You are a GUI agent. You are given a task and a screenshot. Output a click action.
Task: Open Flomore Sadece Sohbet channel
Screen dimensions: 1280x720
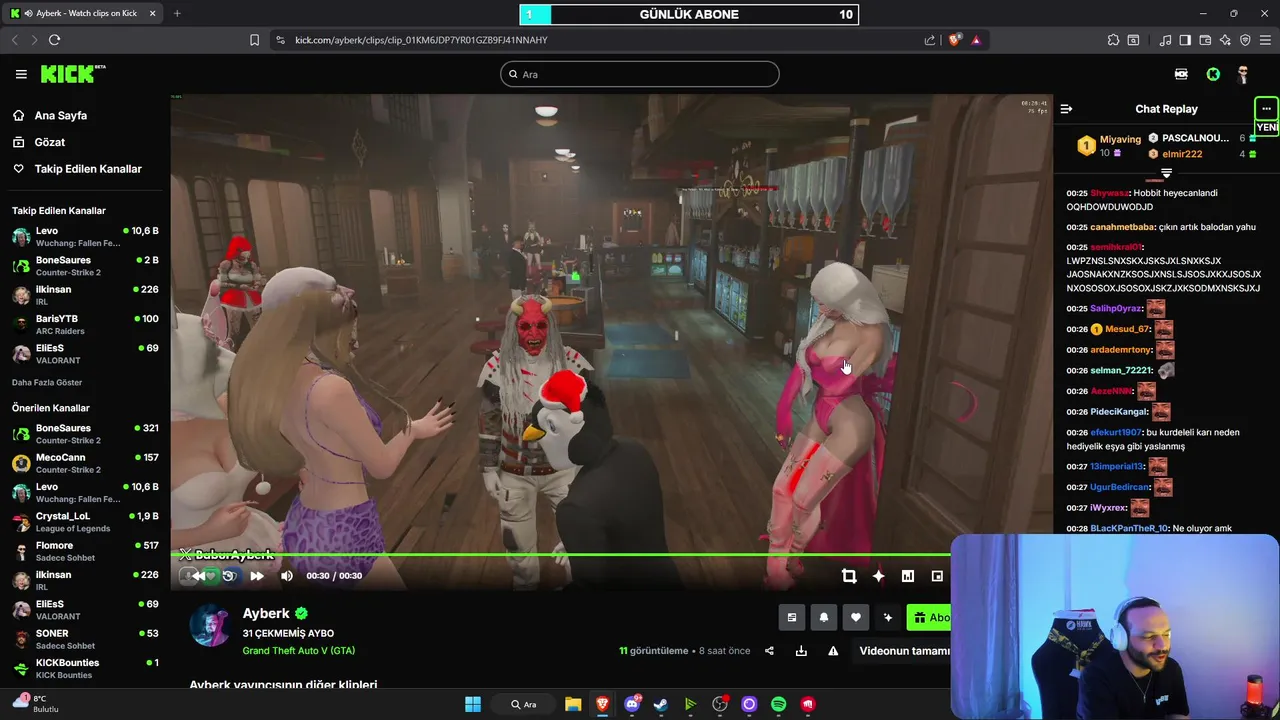85,551
